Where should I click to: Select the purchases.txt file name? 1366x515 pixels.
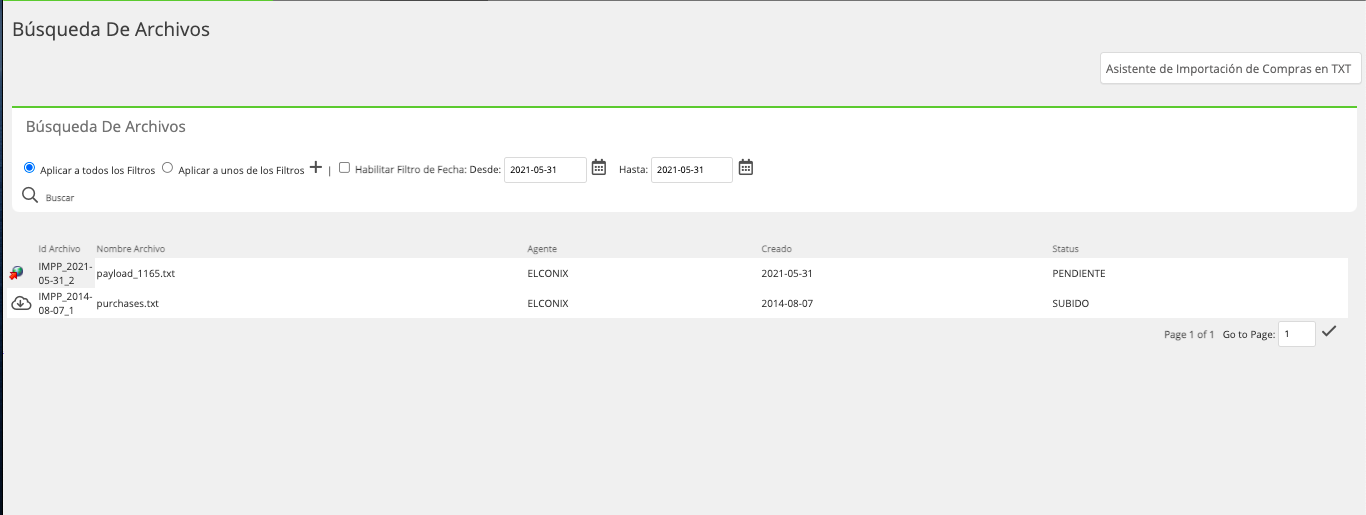pos(127,303)
